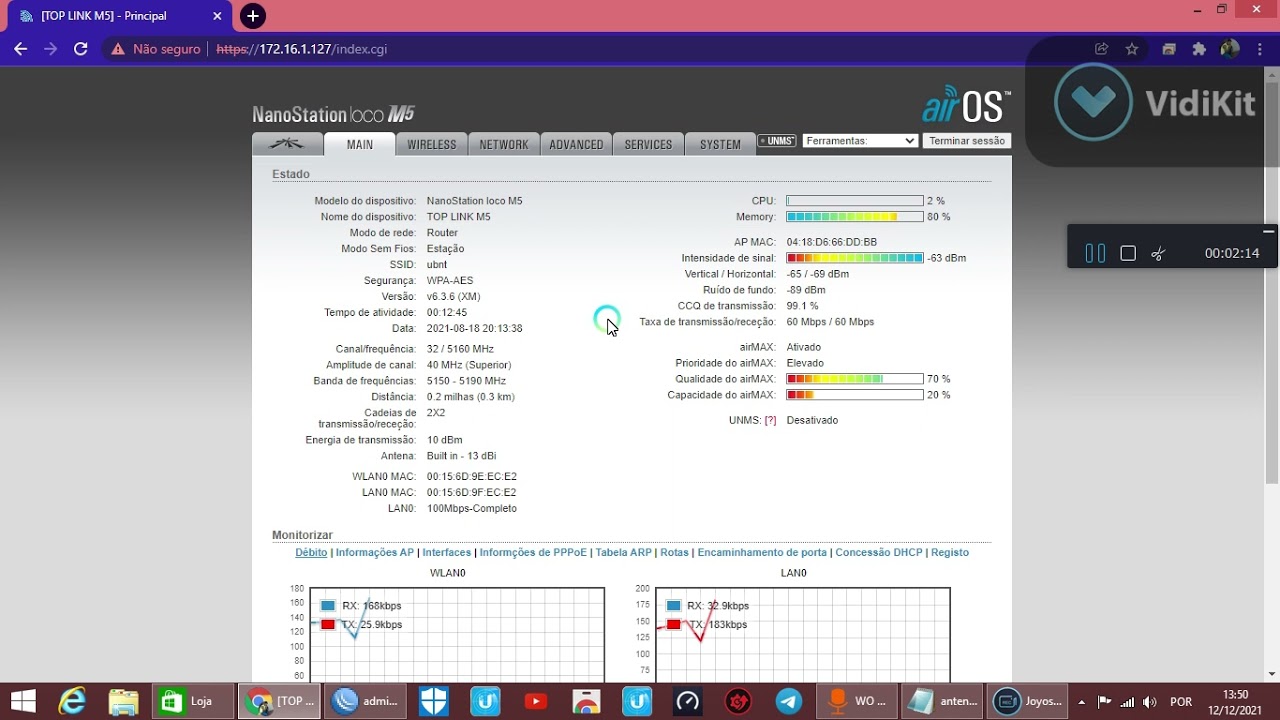
Task: Click the Qualidade do airMAX bar
Action: [855, 379]
